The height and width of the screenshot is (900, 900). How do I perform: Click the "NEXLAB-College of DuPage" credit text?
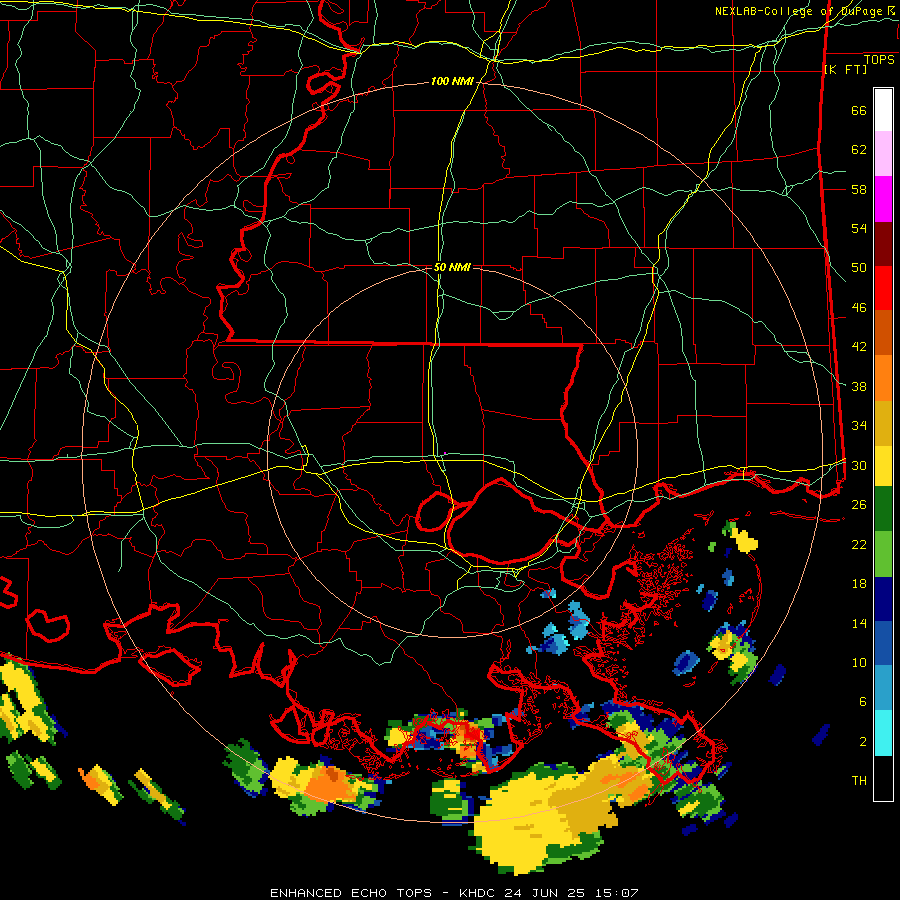(798, 11)
